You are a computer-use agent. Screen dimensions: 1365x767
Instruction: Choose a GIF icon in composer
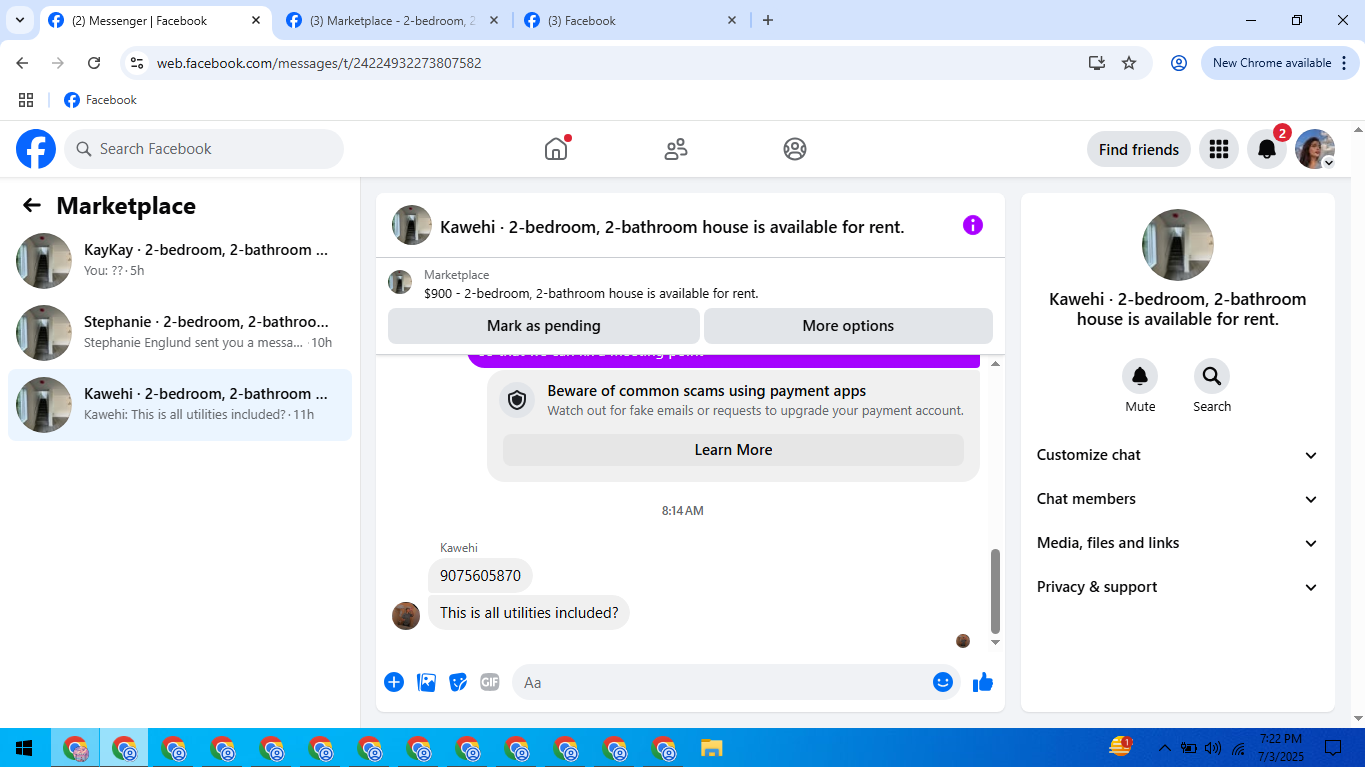point(489,682)
